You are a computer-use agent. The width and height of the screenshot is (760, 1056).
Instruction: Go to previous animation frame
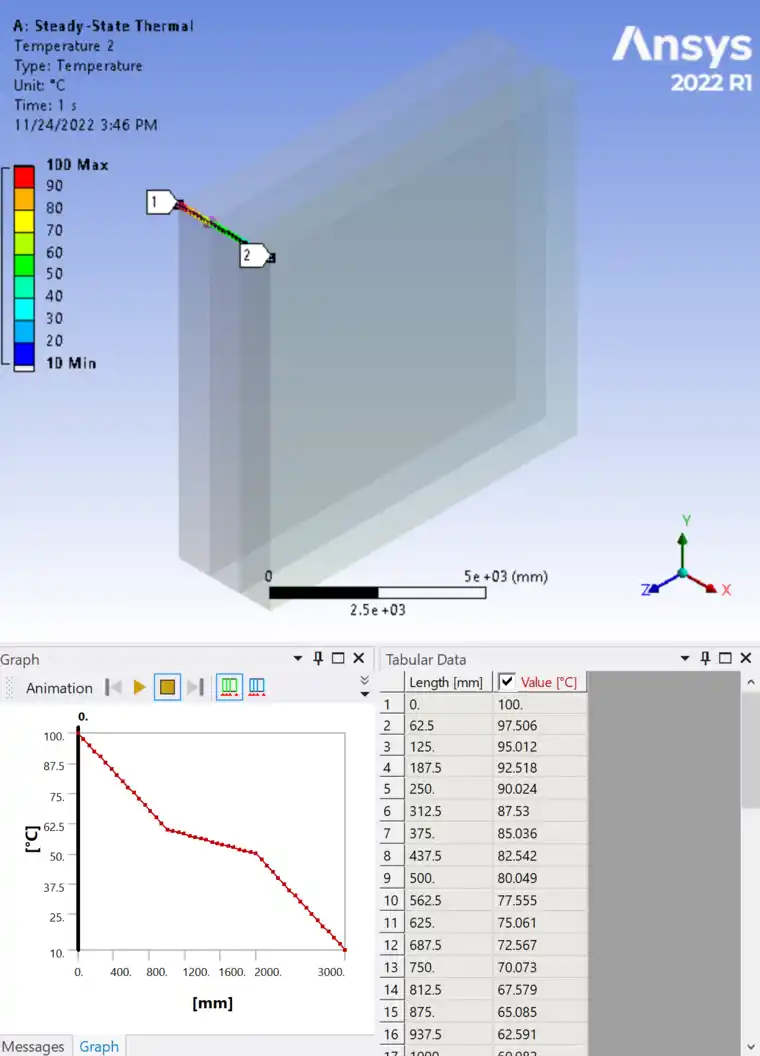(x=113, y=687)
